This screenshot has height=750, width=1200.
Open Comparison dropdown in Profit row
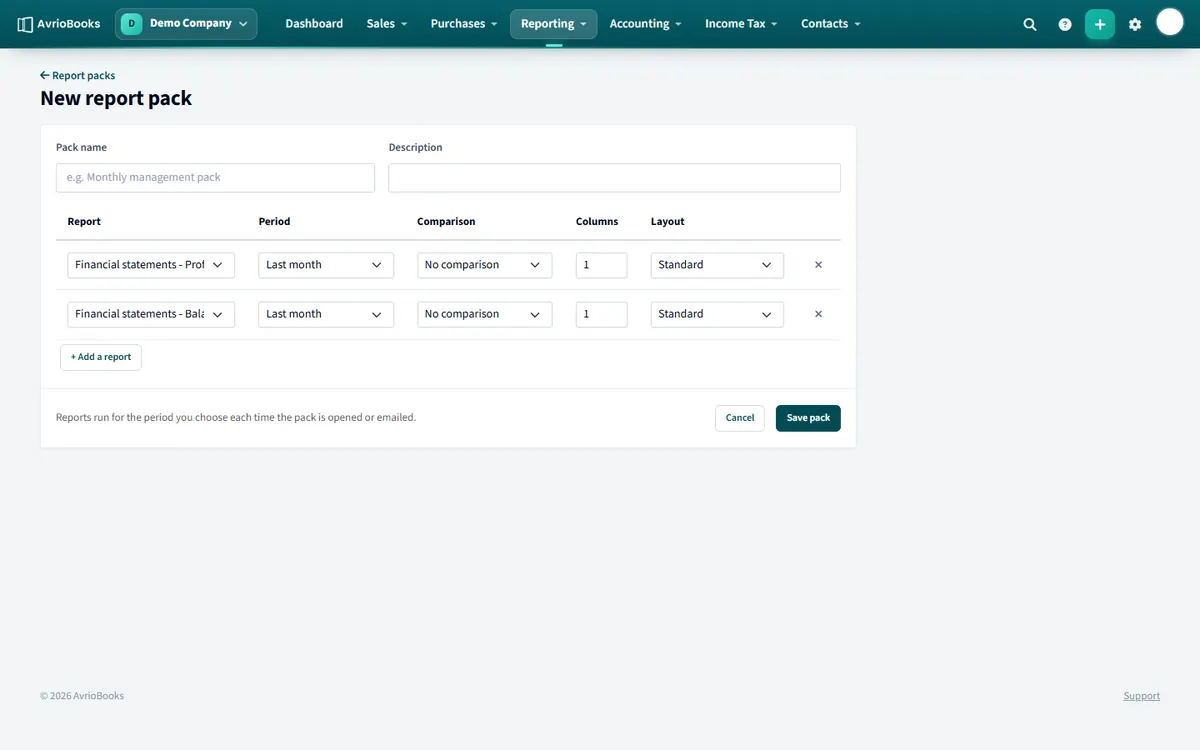[x=485, y=265]
